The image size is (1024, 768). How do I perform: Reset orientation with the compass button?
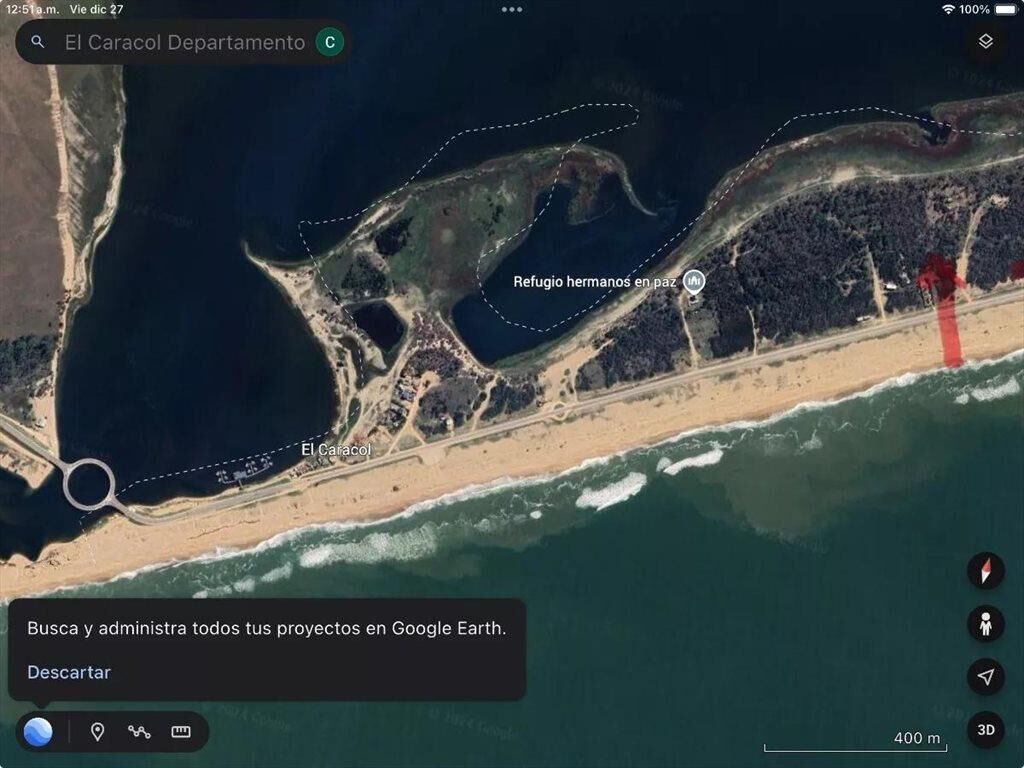click(x=985, y=571)
